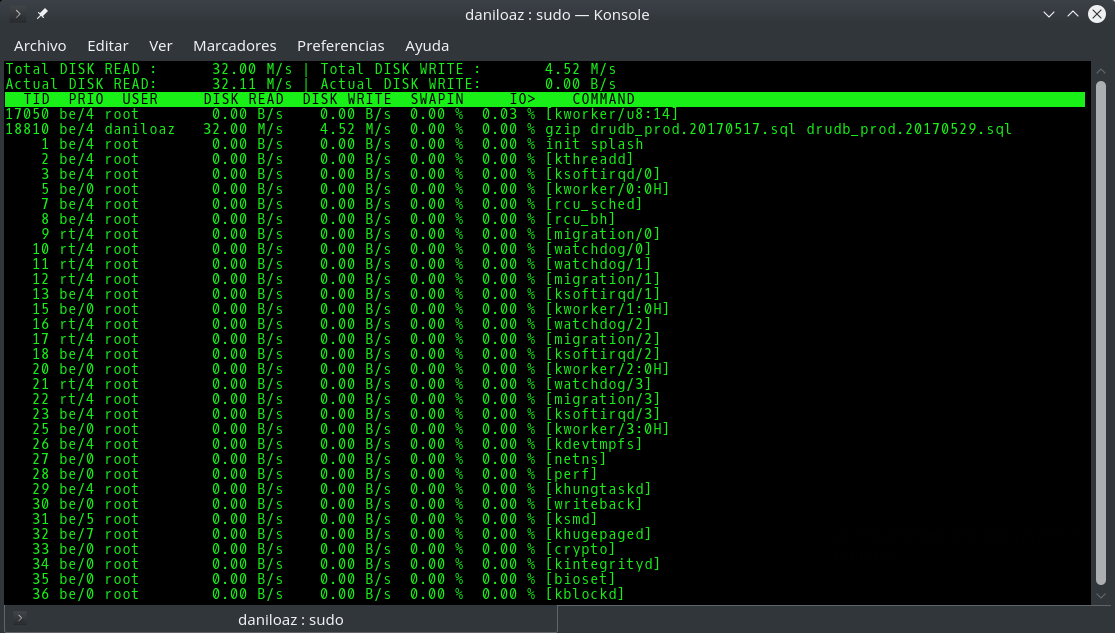Click the DISK READ column header
Screen dimensions: 1115x633
(x=244, y=99)
